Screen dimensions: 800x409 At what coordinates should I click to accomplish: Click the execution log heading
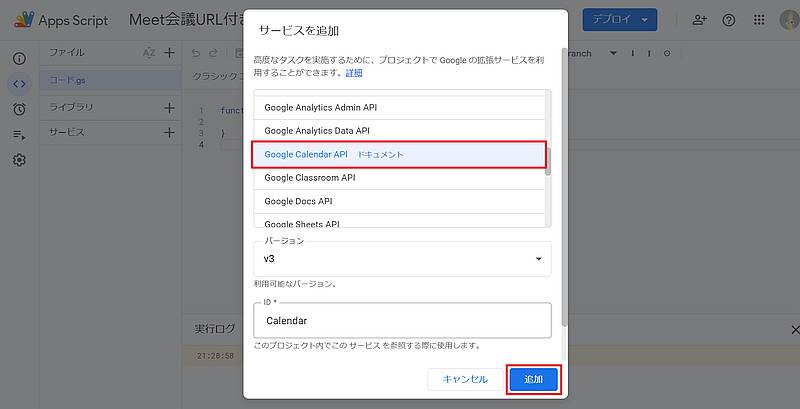coord(214,329)
